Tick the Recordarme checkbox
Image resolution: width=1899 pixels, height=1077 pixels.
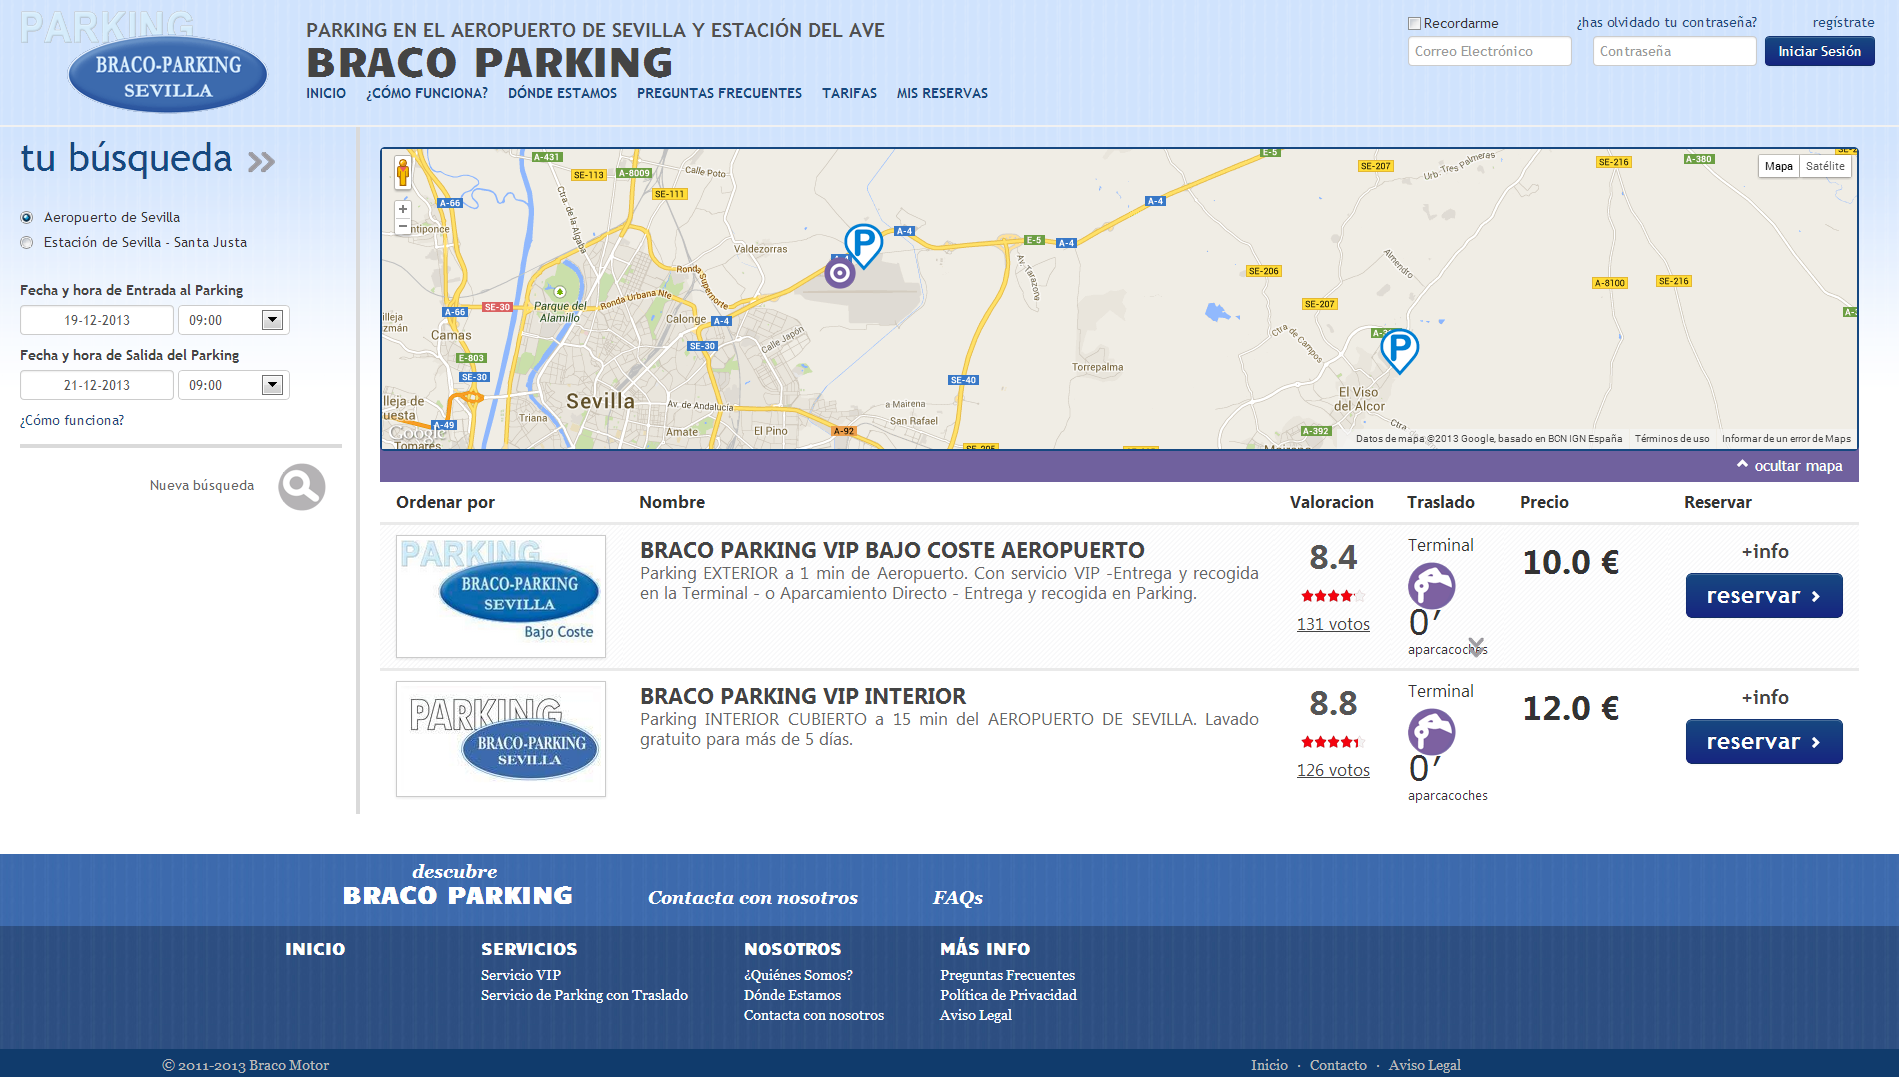[1414, 23]
